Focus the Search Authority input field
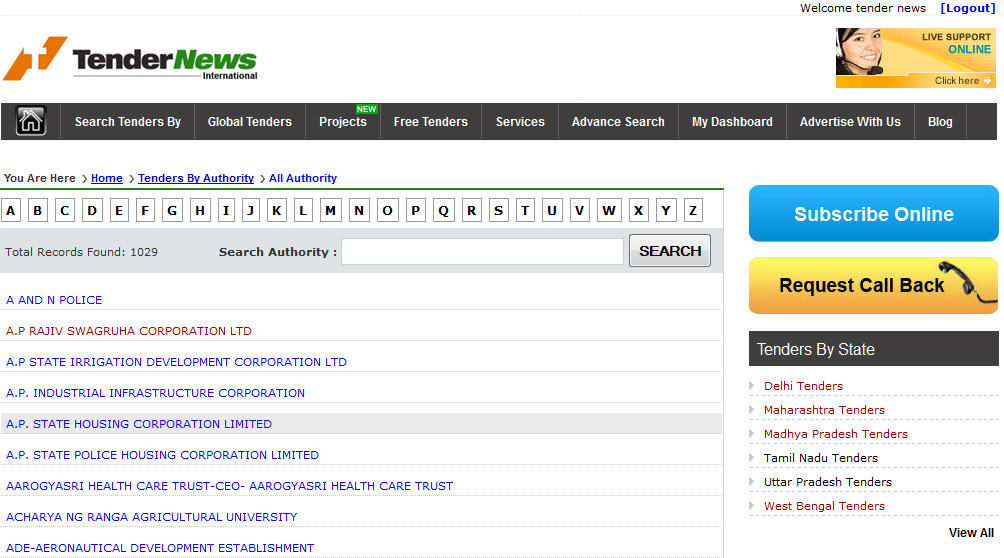 click(x=482, y=251)
